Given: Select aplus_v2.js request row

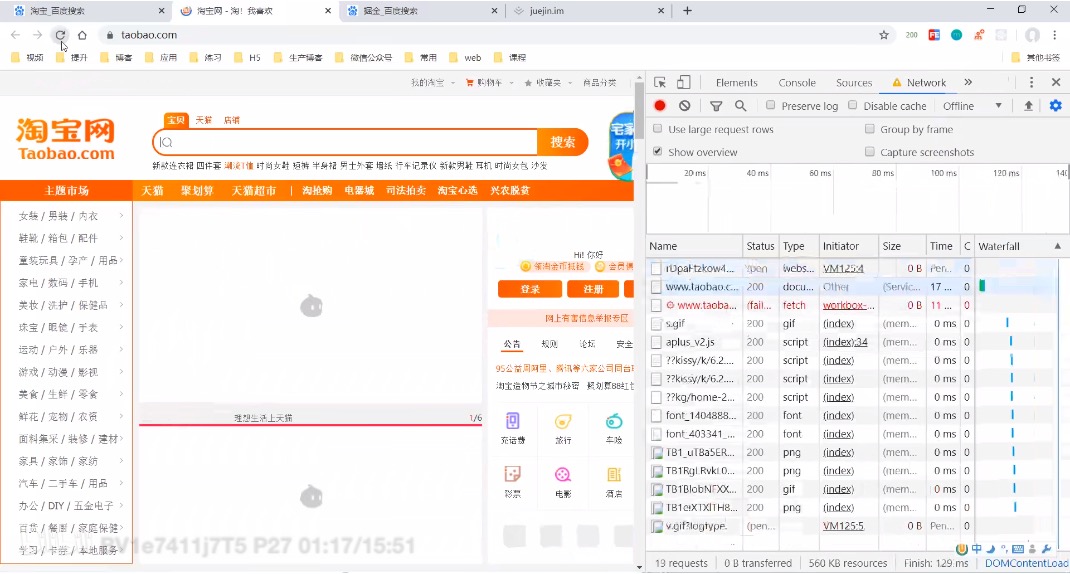Looking at the screenshot, I should pos(811,342).
